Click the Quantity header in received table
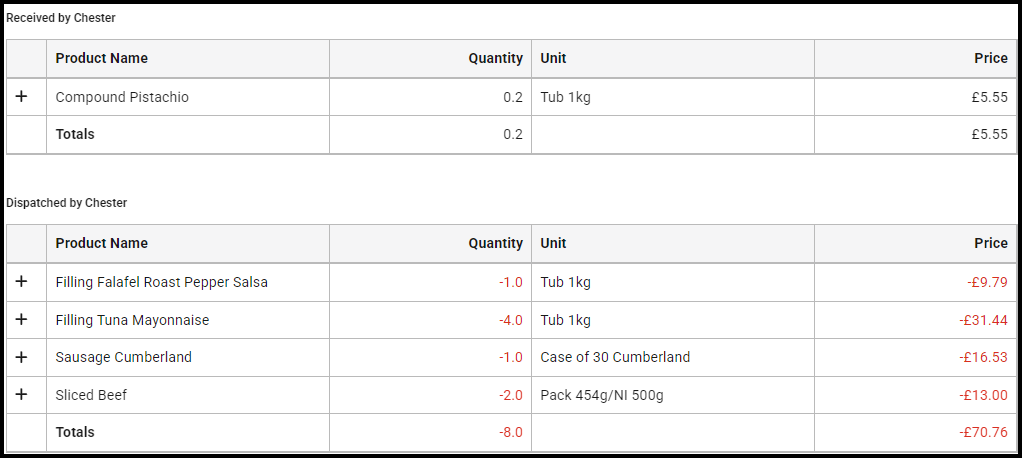 (495, 58)
